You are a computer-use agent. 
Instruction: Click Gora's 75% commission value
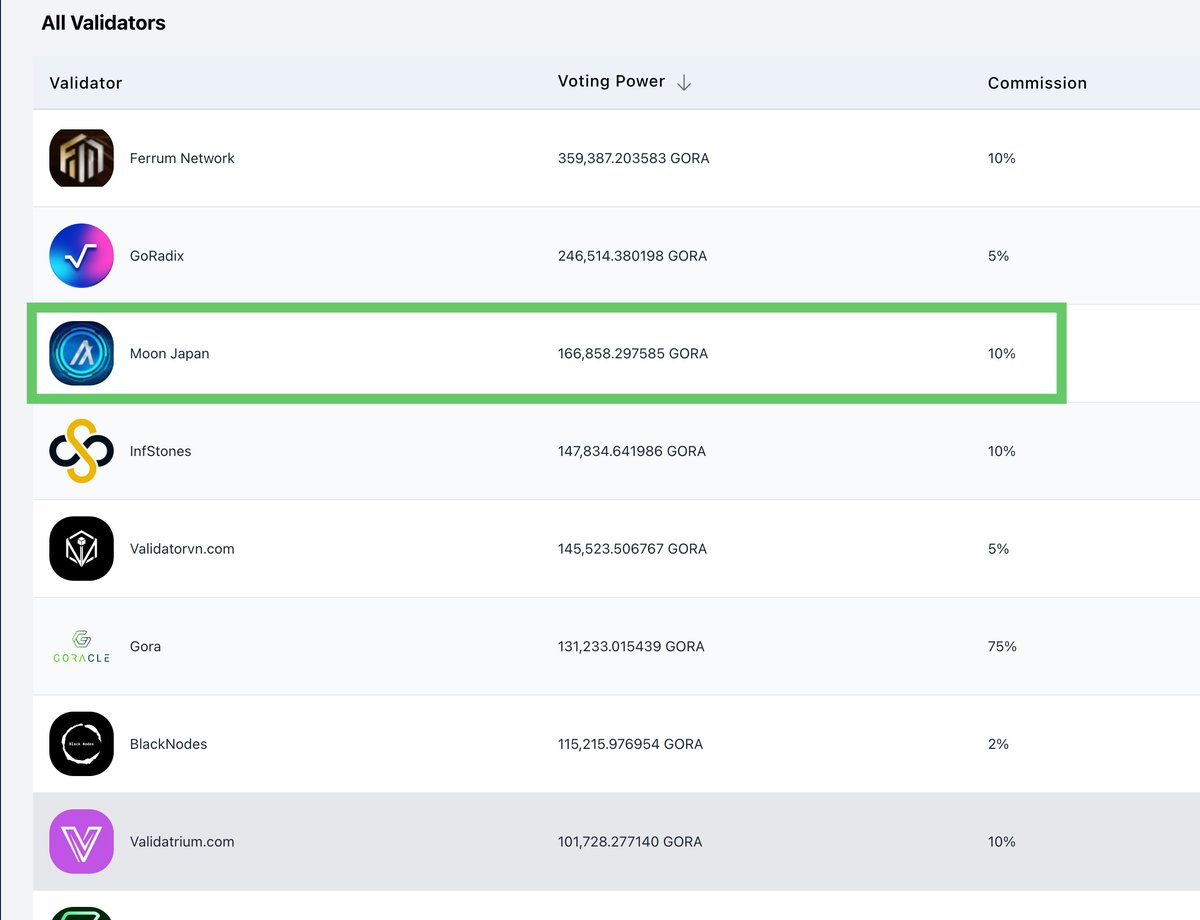pyautogui.click(x=1002, y=646)
